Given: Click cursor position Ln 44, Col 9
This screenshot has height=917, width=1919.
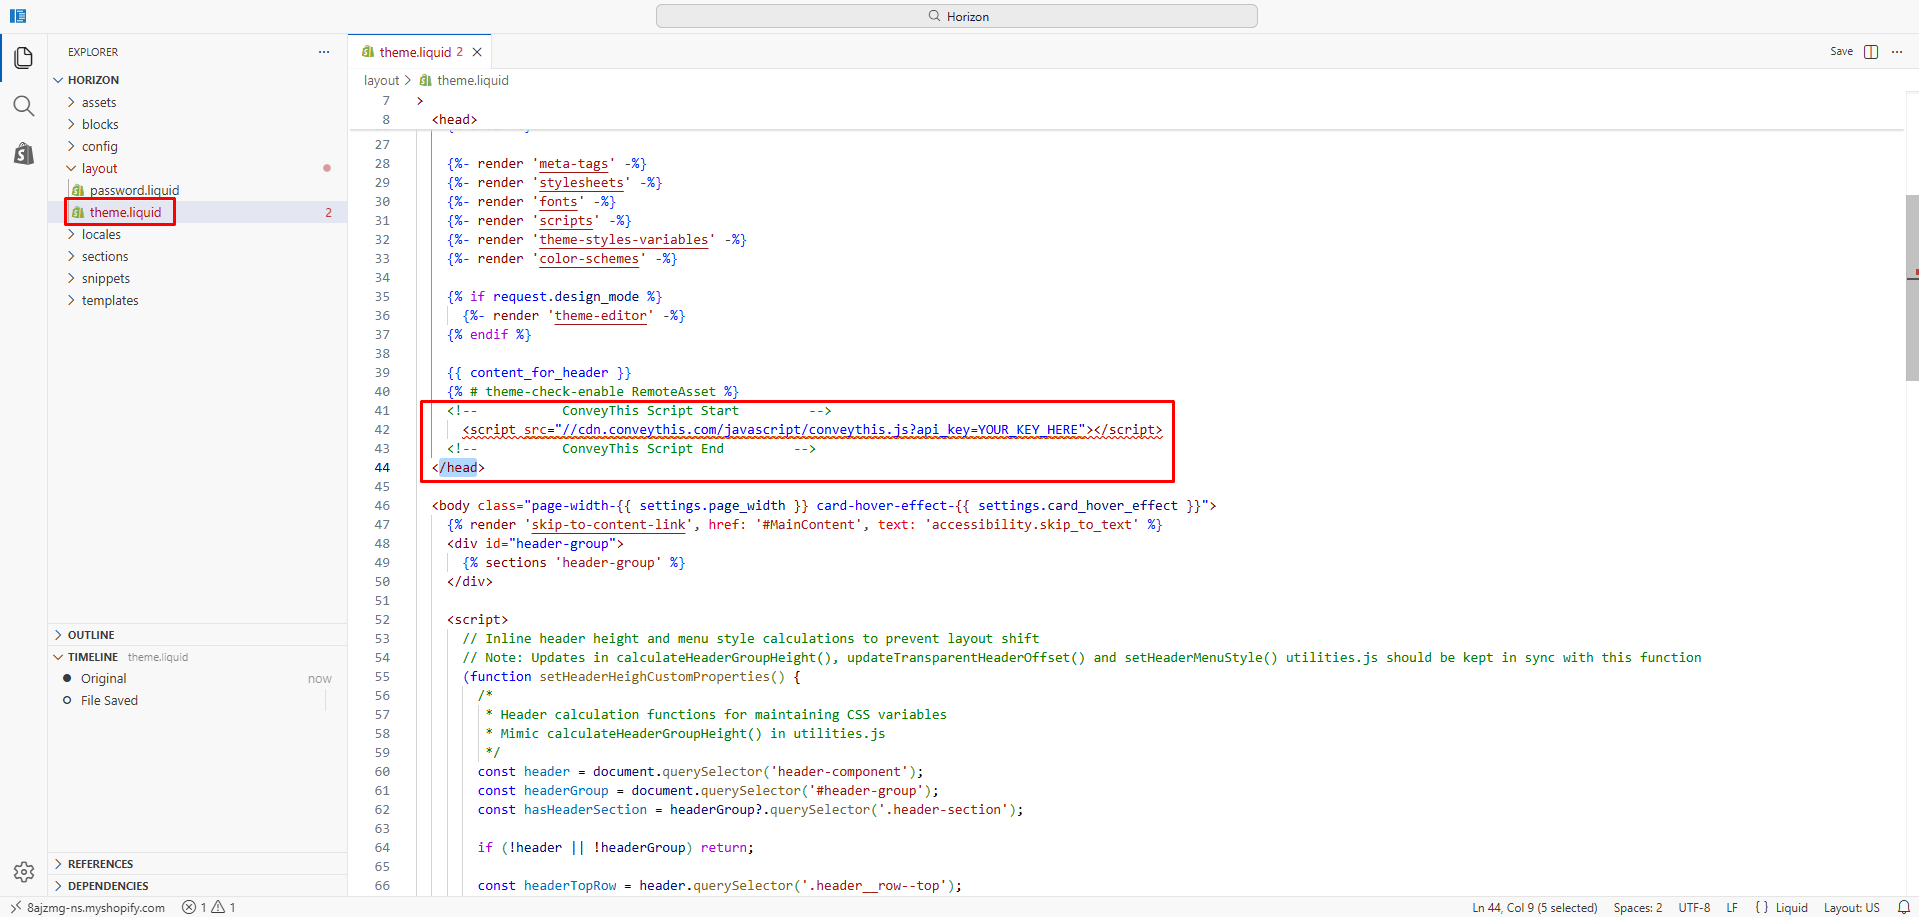Looking at the screenshot, I should (x=1535, y=907).
